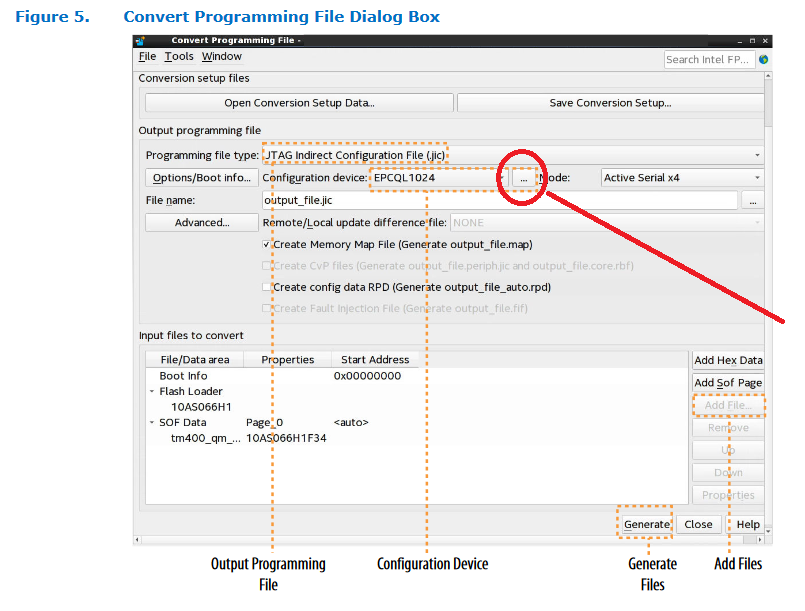Viewport: 805px width, 611px height.
Task: Minimize the Convert Programming File window
Action: pos(740,41)
